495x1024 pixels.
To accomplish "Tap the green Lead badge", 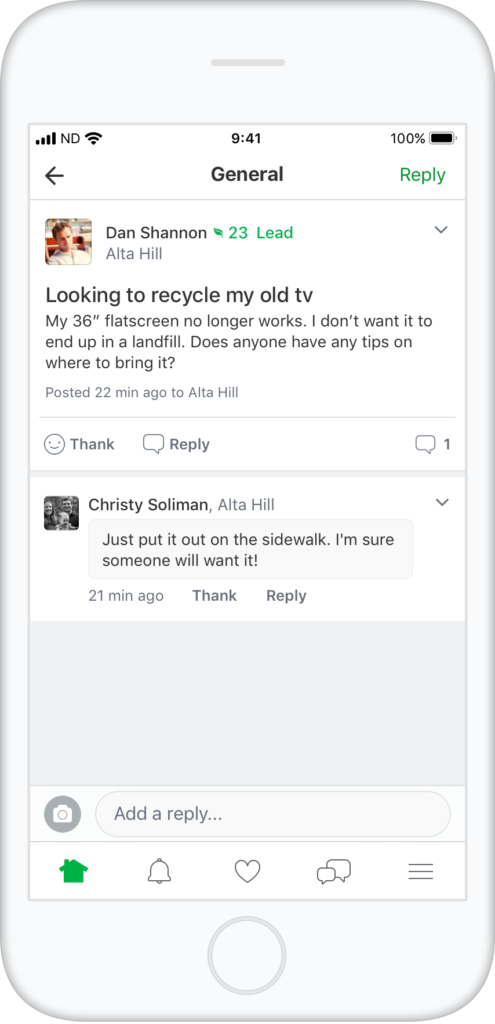I will (275, 232).
